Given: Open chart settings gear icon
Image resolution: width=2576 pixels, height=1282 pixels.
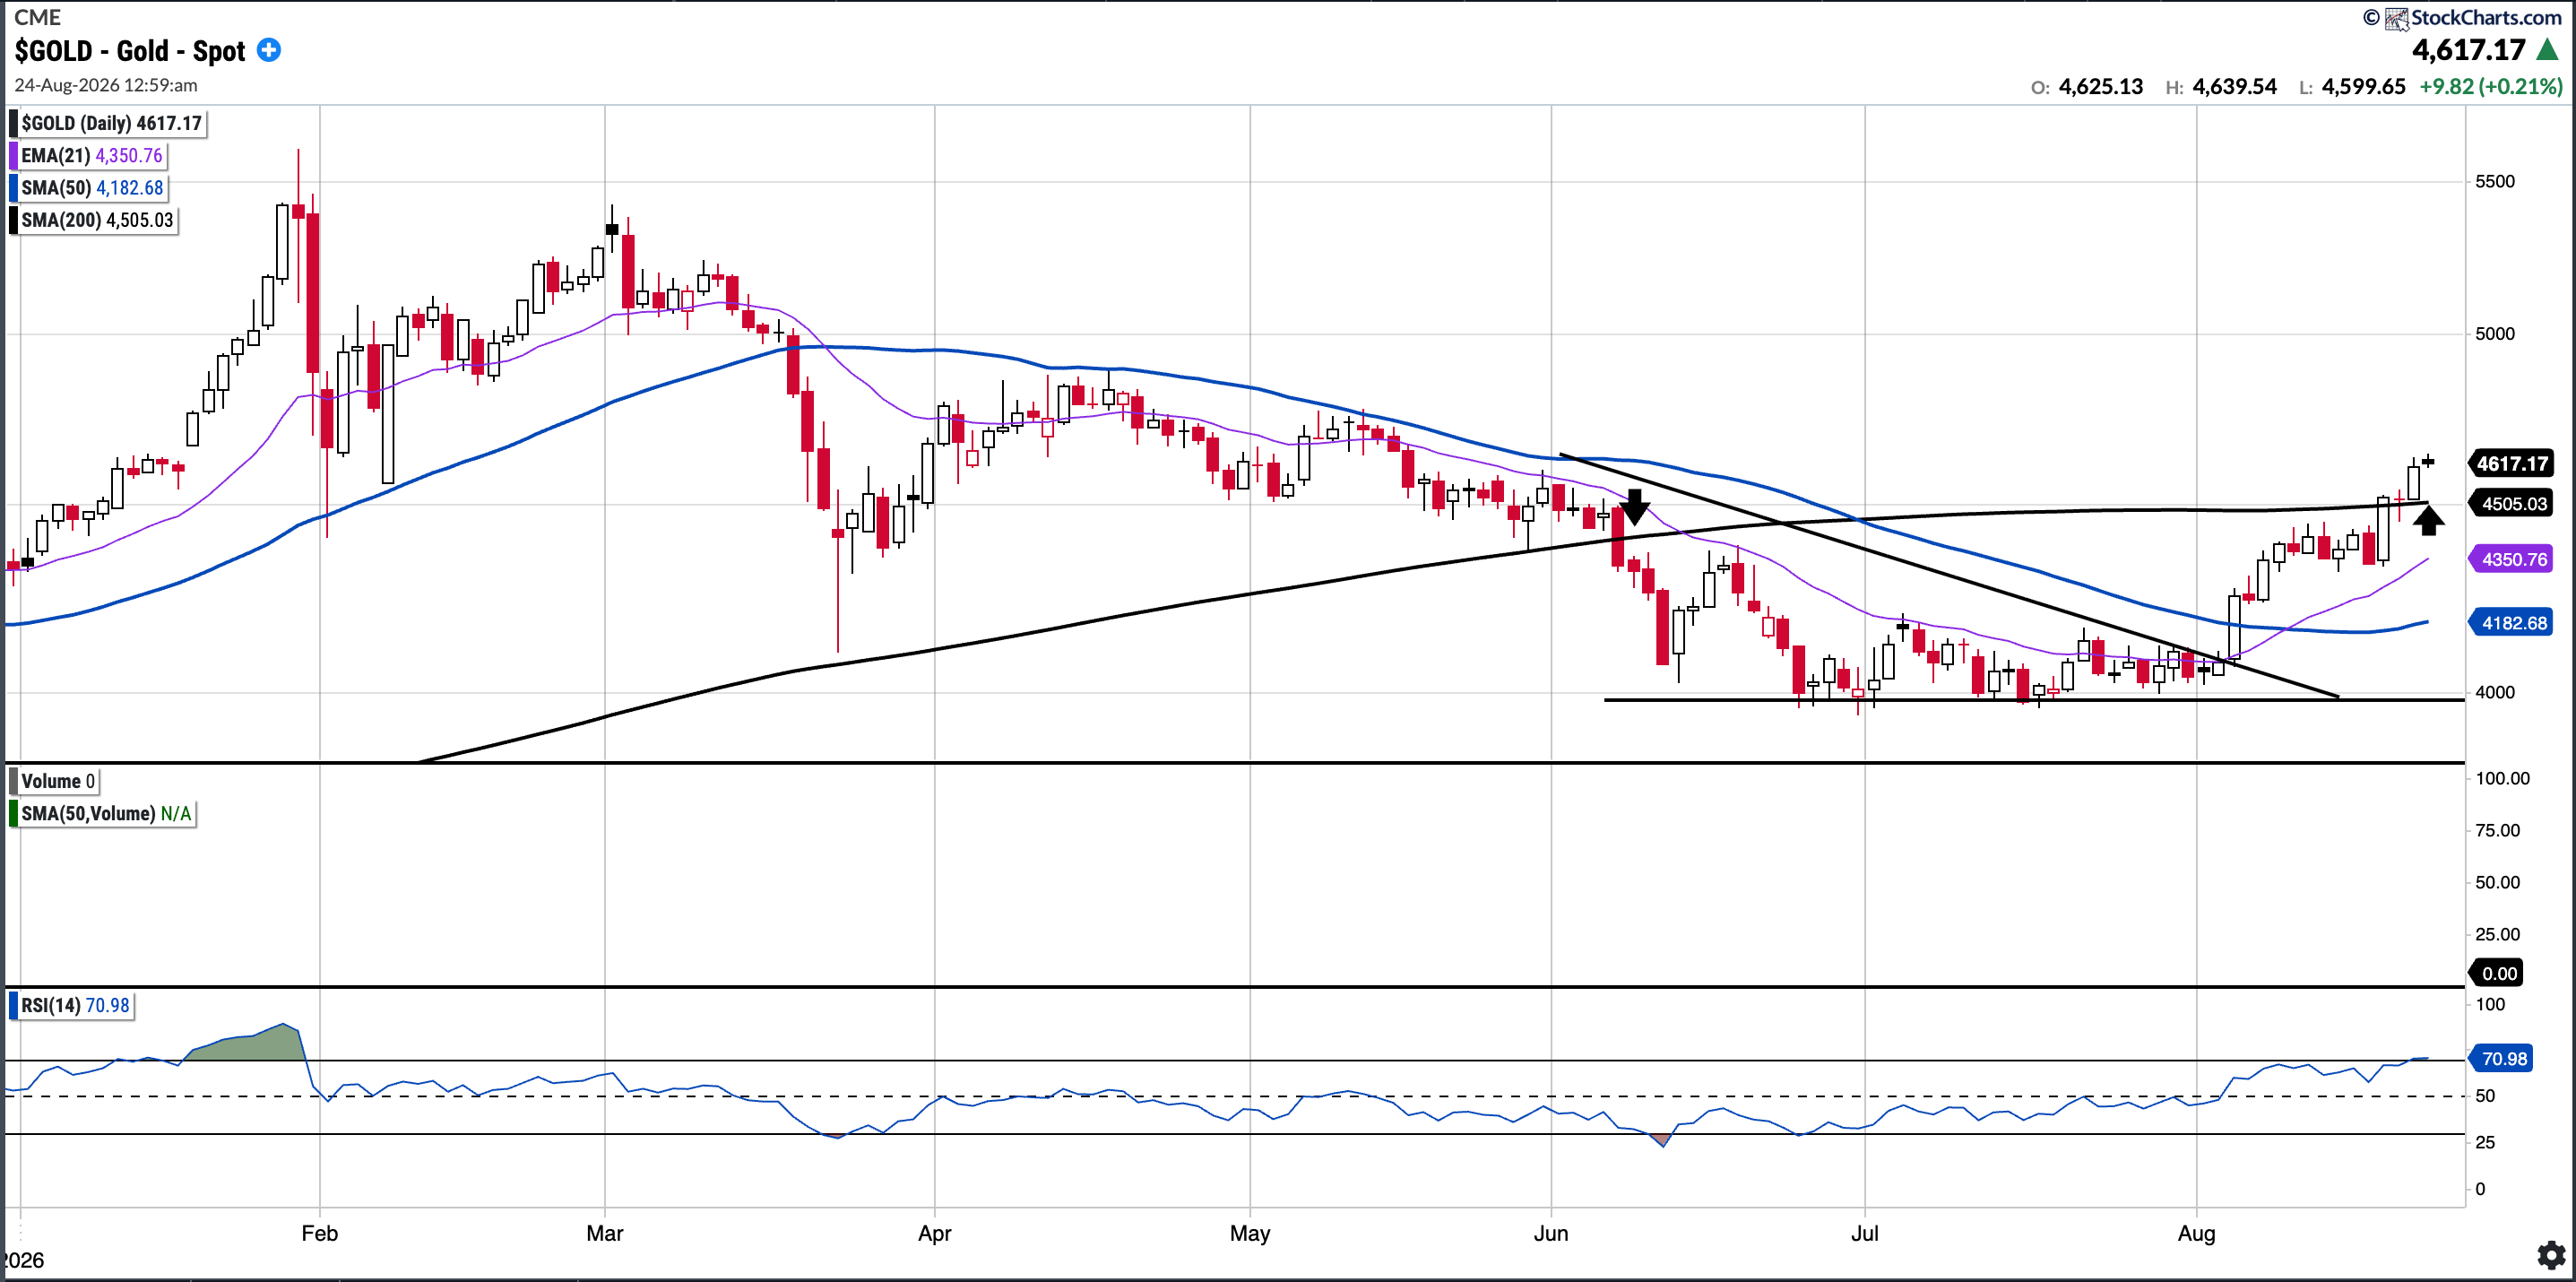Looking at the screenshot, I should click(x=2551, y=1254).
